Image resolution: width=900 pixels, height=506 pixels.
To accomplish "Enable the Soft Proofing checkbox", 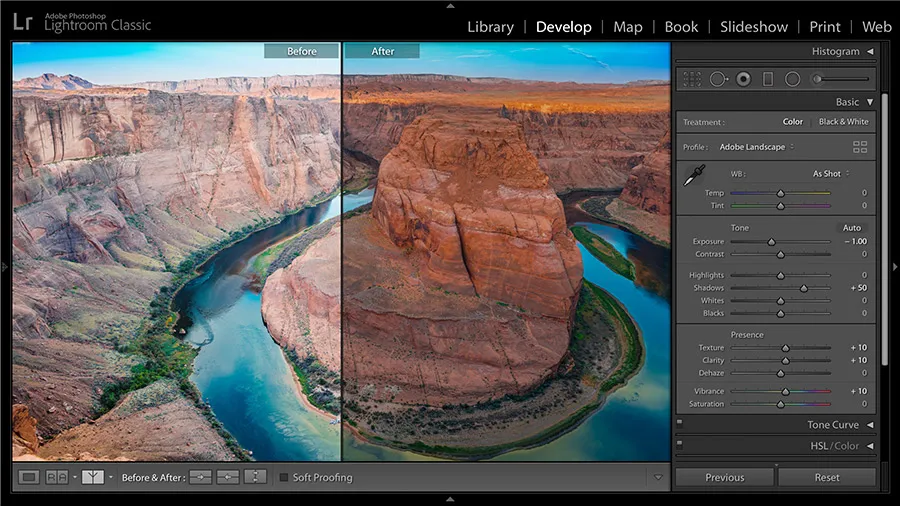I will [284, 478].
